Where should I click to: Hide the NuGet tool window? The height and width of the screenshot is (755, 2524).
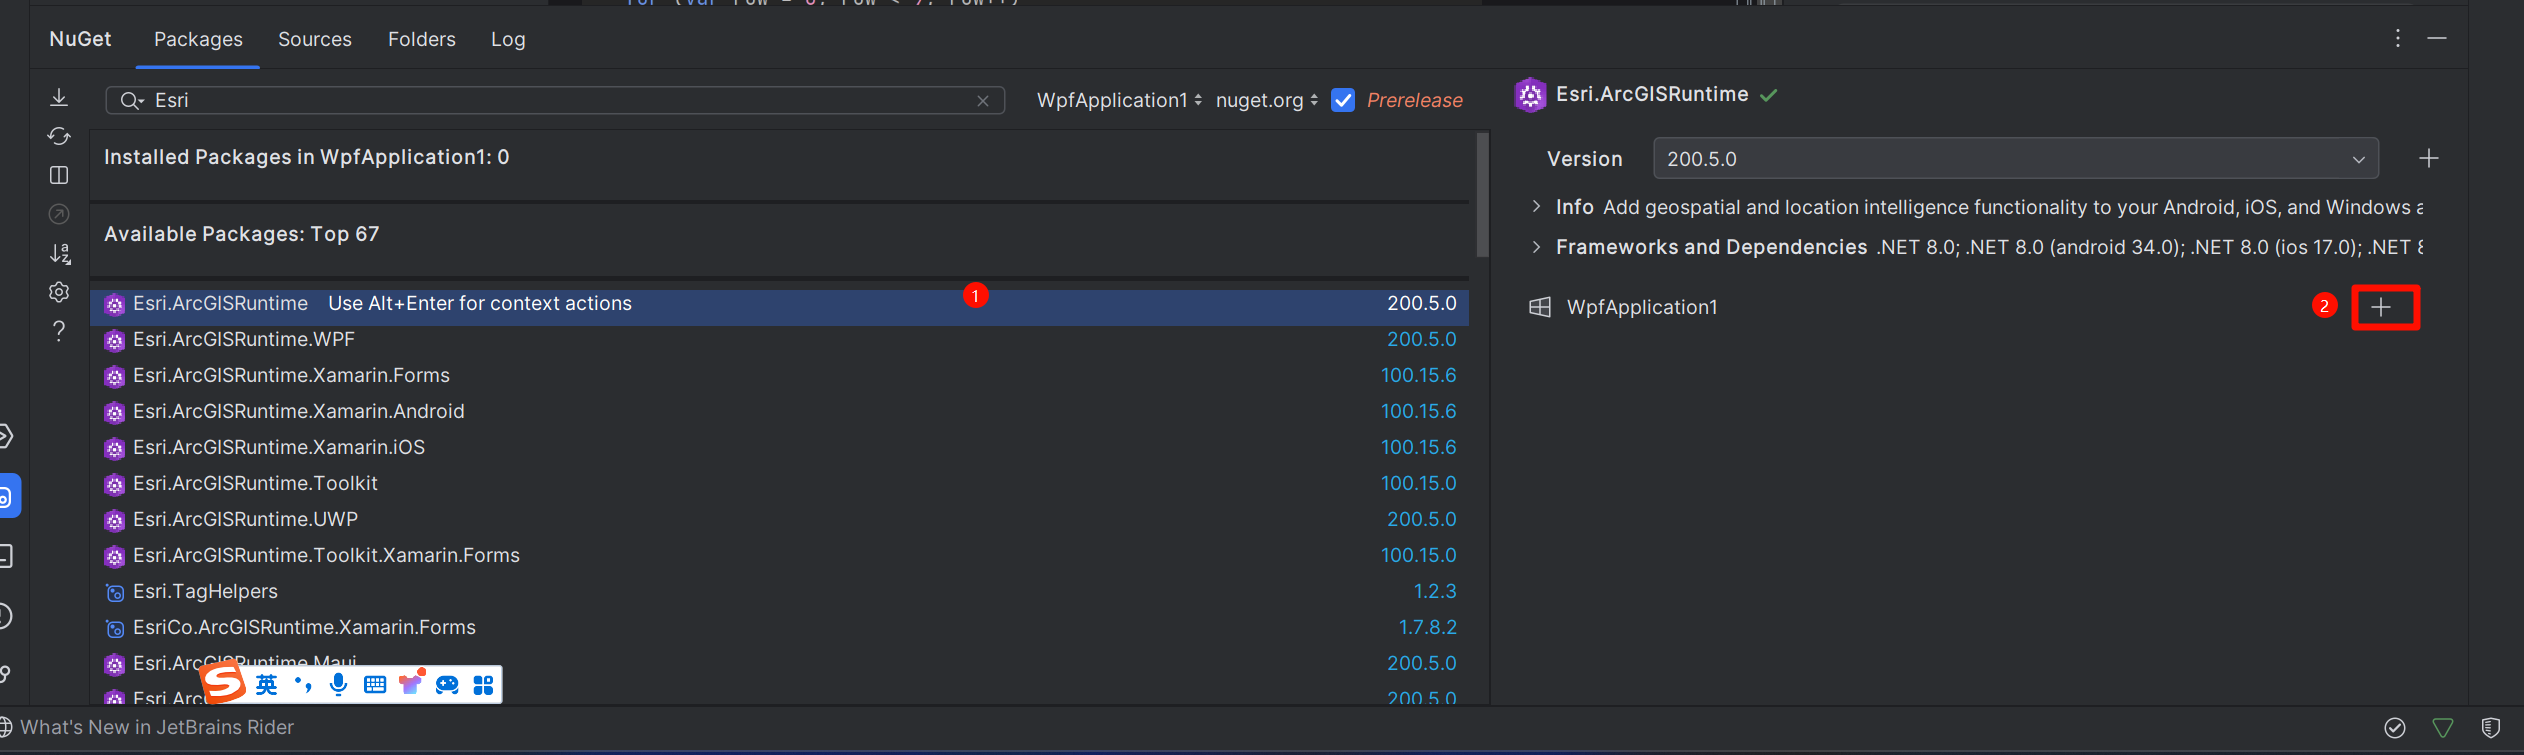point(2437,38)
